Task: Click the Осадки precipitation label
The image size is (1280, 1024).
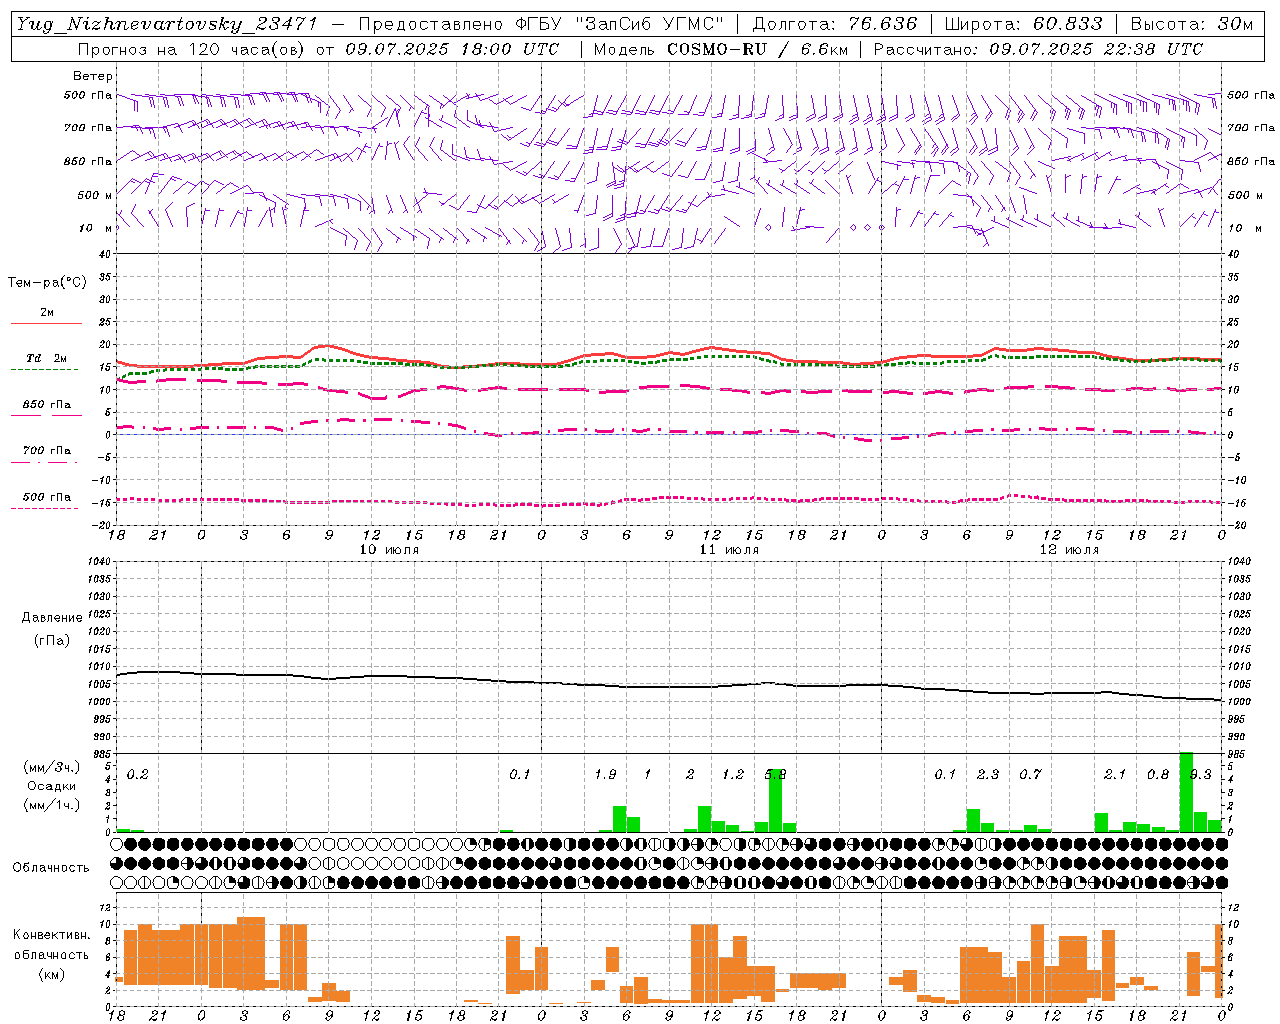Action: tap(52, 786)
